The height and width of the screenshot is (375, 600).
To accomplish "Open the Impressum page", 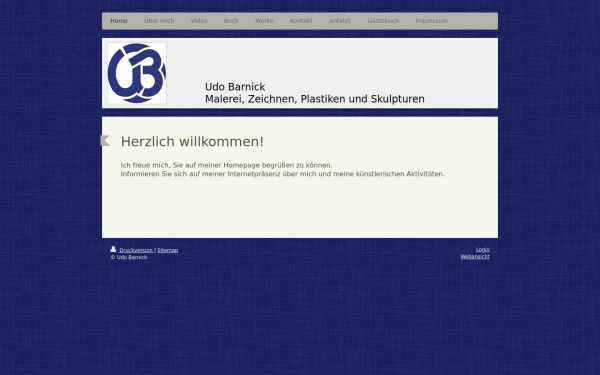I will point(432,21).
